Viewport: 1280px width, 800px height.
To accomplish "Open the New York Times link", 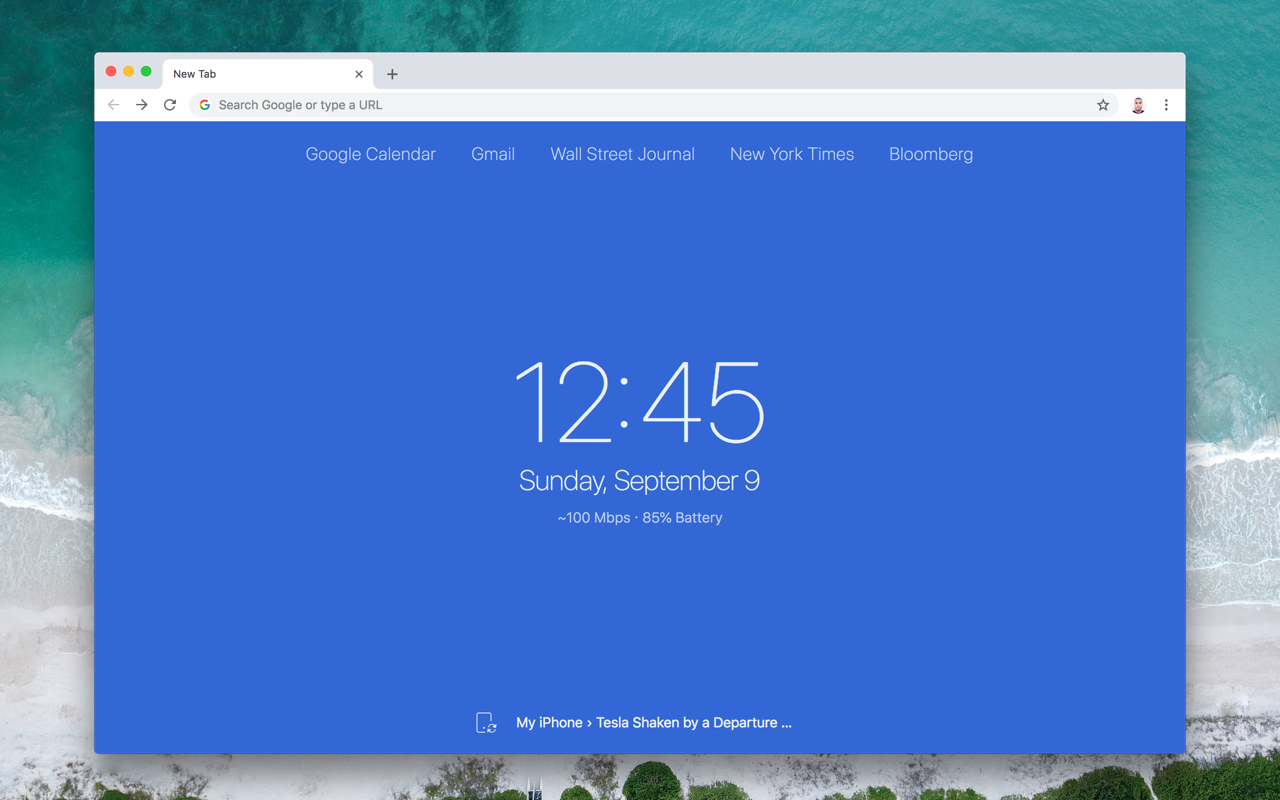I will [792, 154].
